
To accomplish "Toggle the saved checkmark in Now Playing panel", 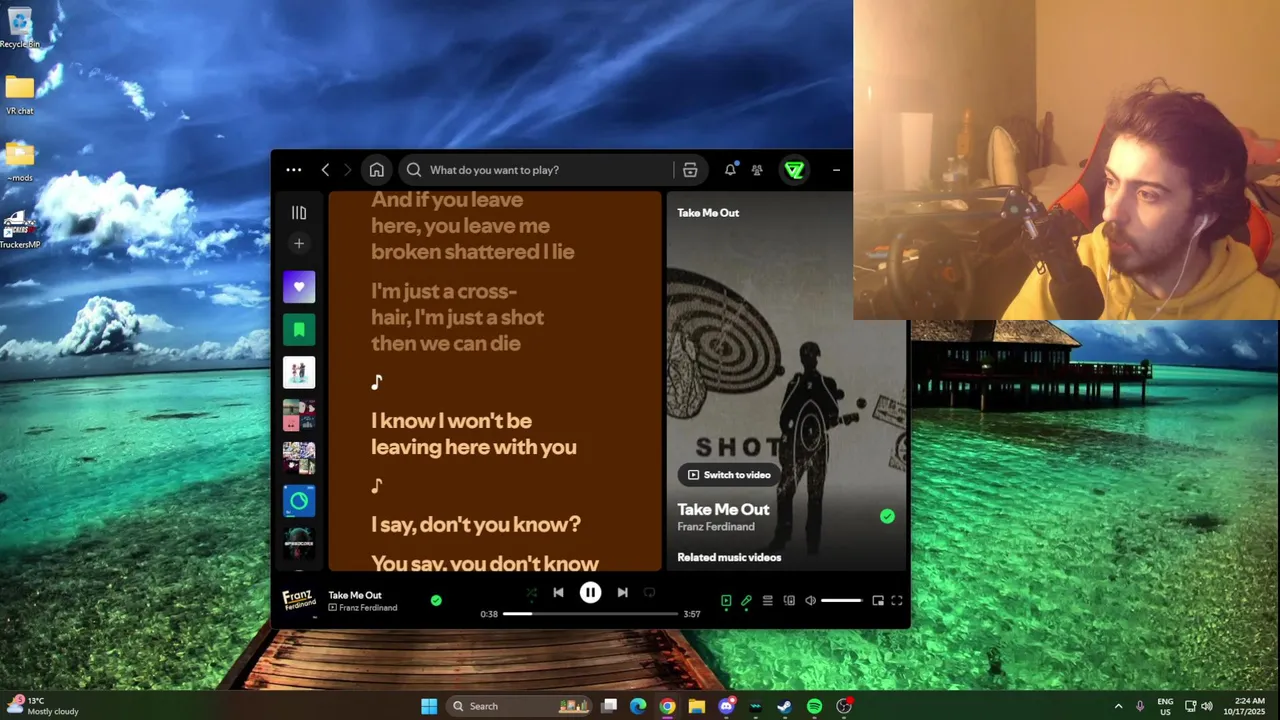I will point(887,516).
